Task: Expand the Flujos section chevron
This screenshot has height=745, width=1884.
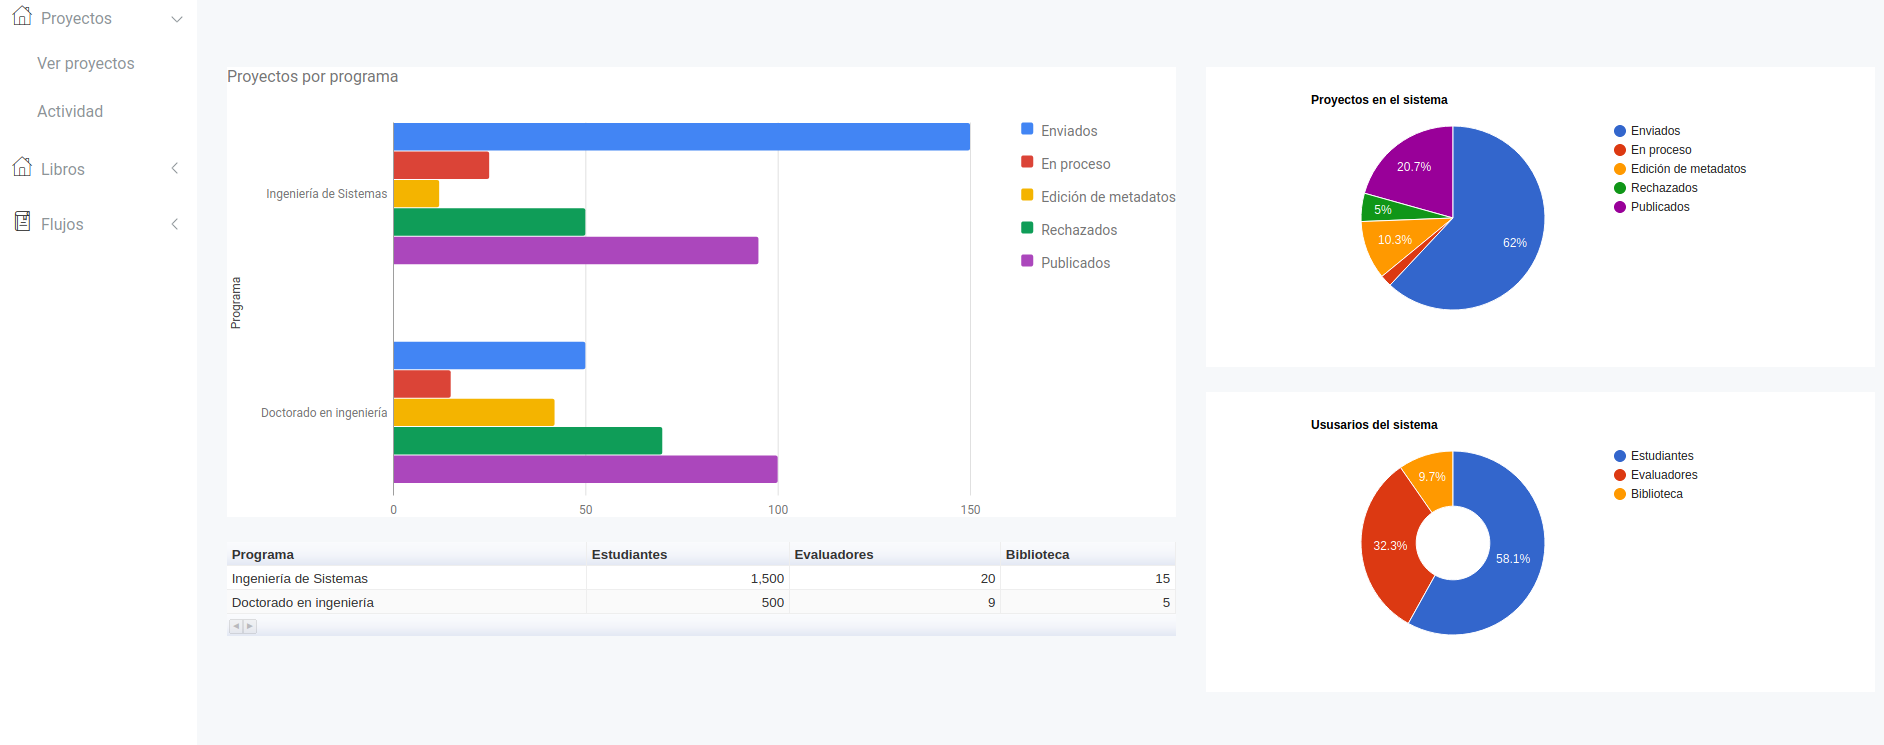Action: 175,224
